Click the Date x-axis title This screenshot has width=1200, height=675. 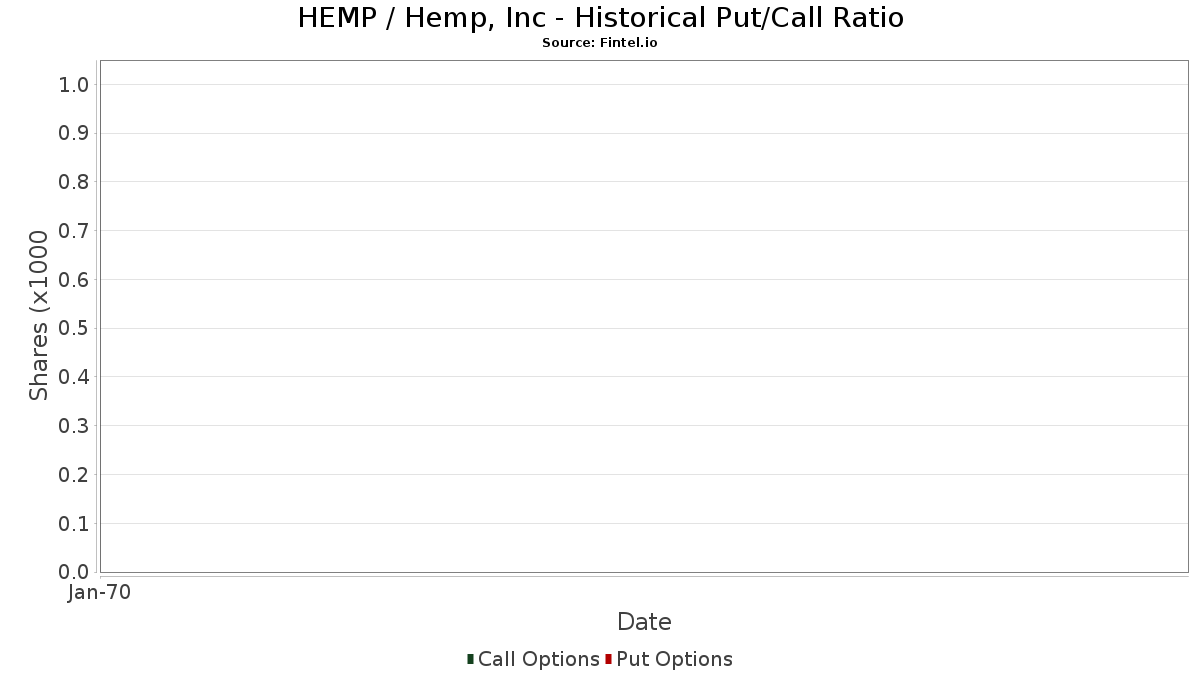(644, 622)
